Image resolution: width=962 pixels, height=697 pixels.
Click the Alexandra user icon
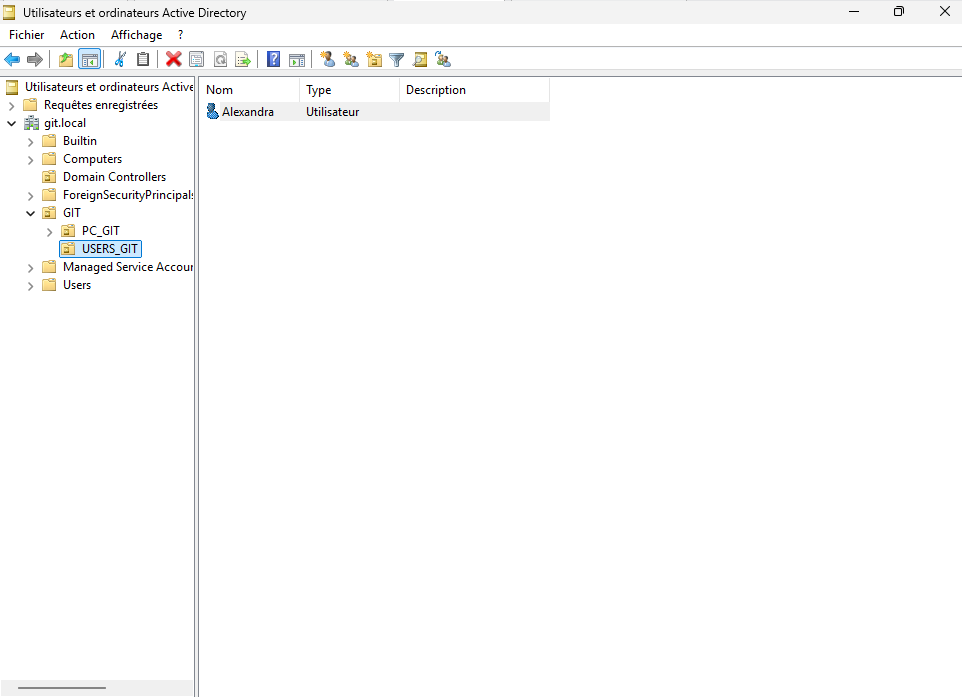[212, 112]
